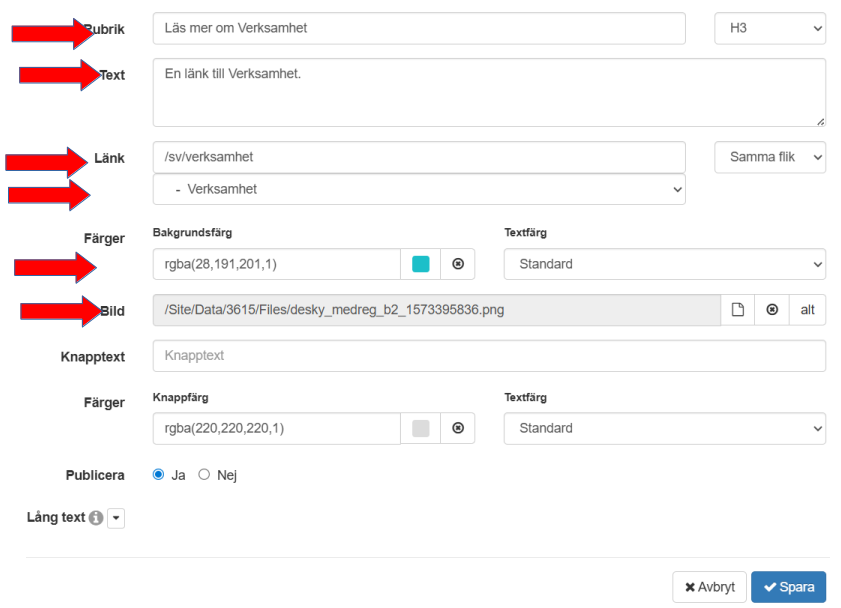841x608 pixels.
Task: Click the file browse icon for Bild
Action: click(x=738, y=310)
